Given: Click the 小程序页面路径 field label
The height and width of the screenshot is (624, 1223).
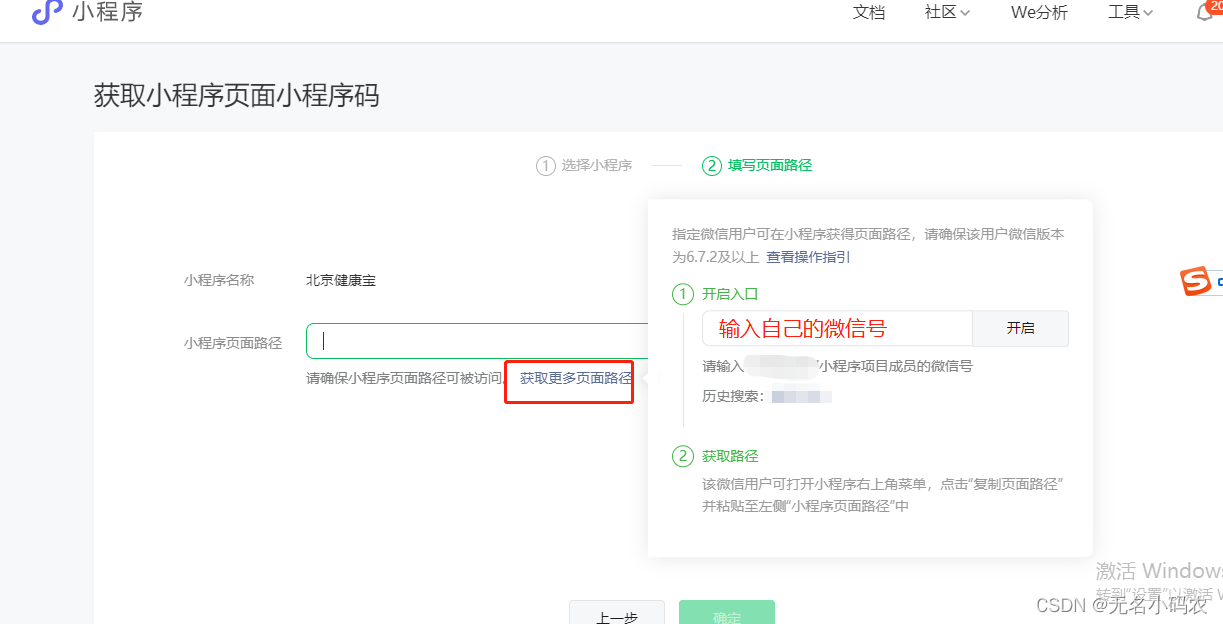Looking at the screenshot, I should pyautogui.click(x=233, y=343).
